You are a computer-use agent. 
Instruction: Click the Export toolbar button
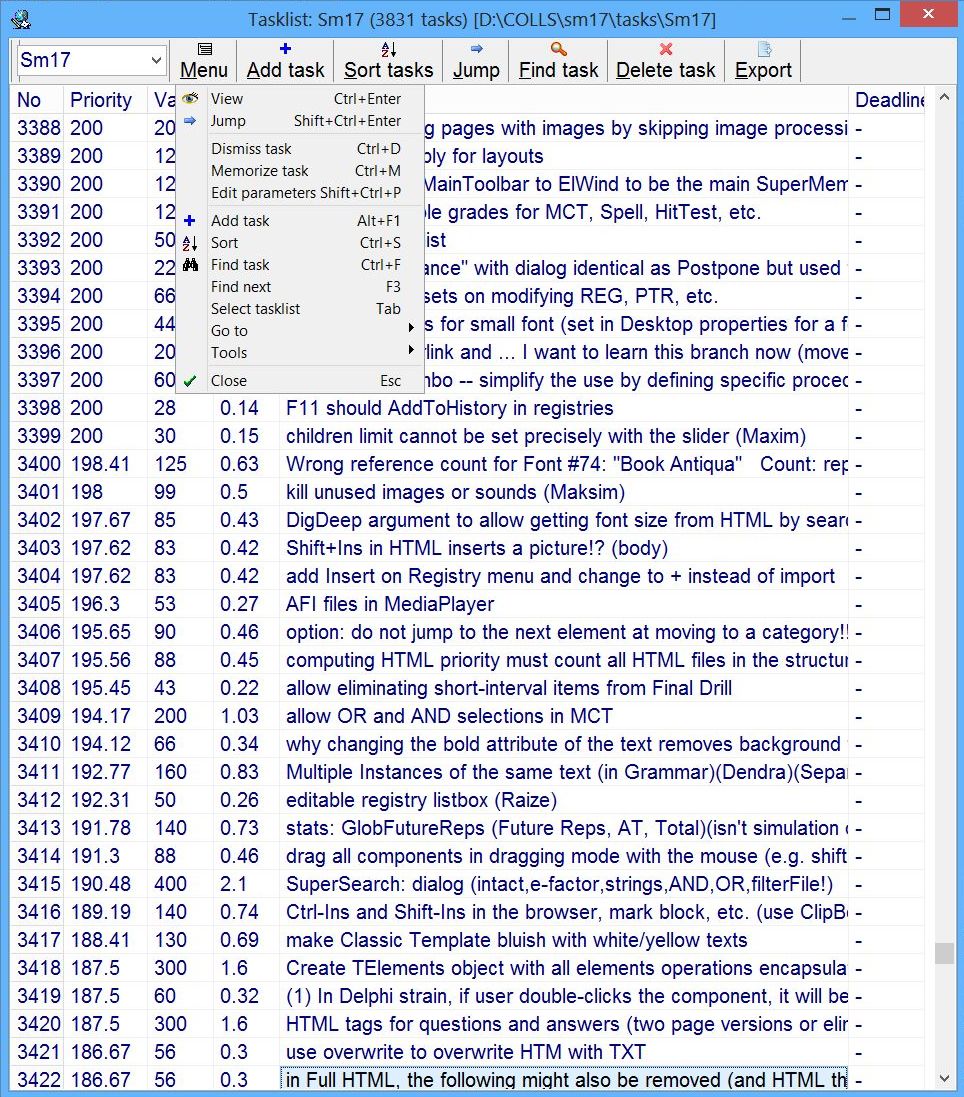(x=763, y=61)
